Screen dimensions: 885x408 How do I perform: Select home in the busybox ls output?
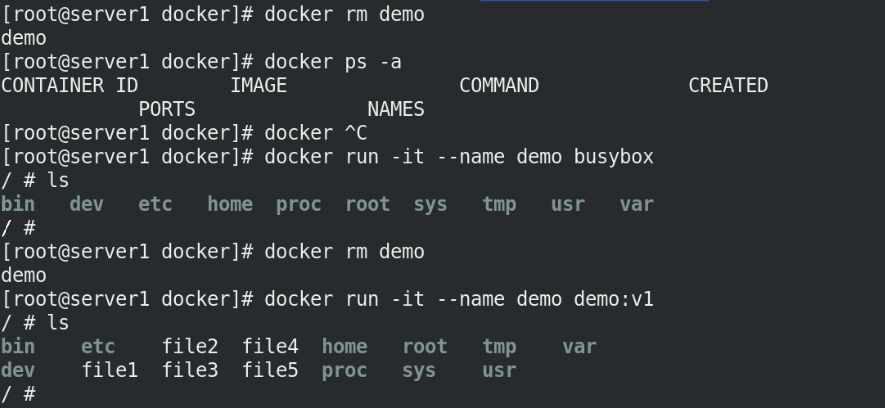(230, 204)
